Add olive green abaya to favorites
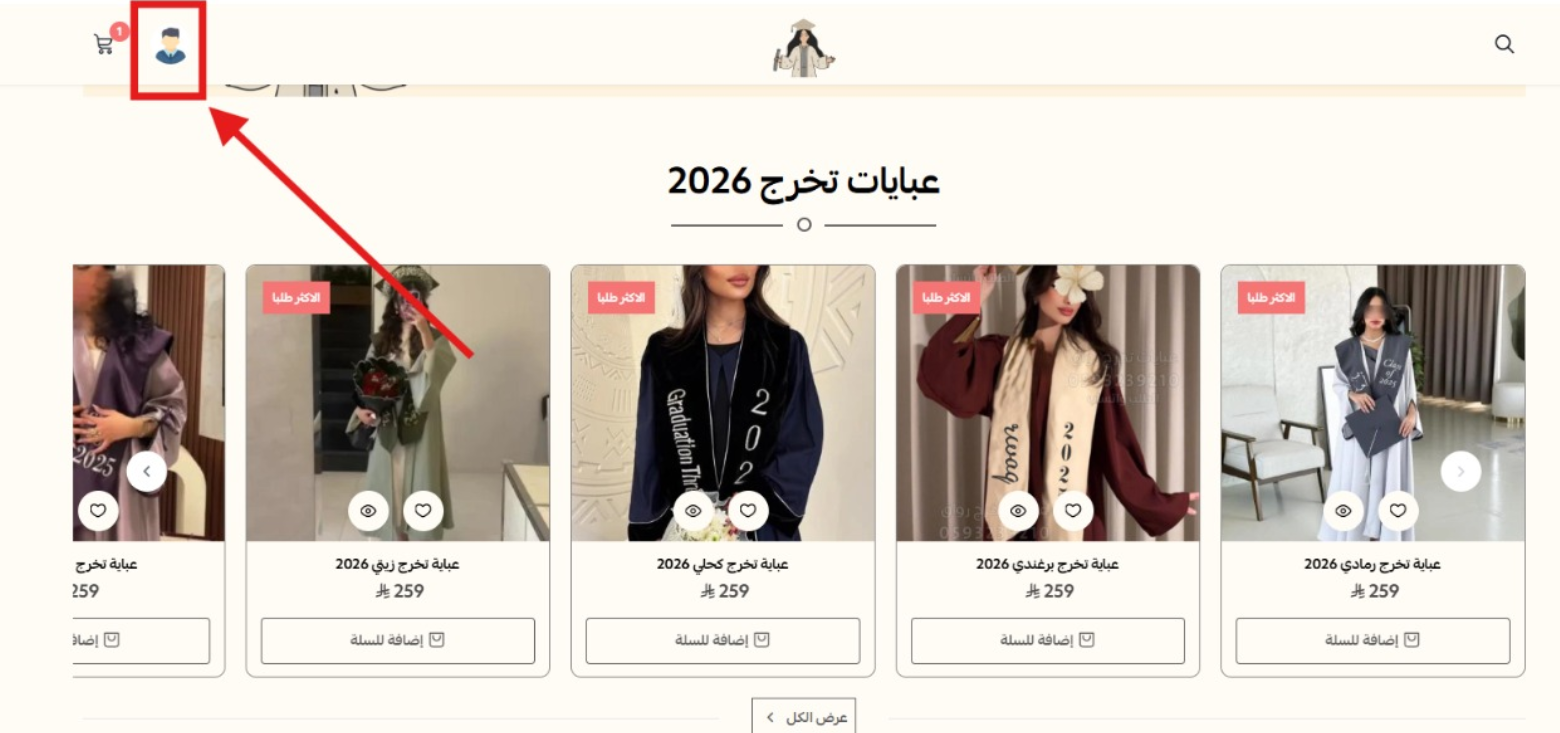The height and width of the screenshot is (733, 1560). coord(423,511)
